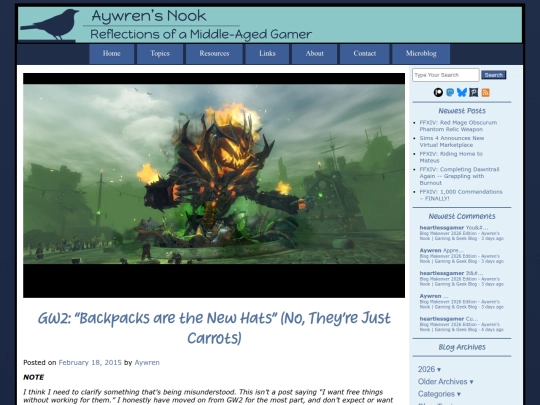Open the Bluesky butterfly icon
This screenshot has width=540, height=405.
[x=461, y=92]
